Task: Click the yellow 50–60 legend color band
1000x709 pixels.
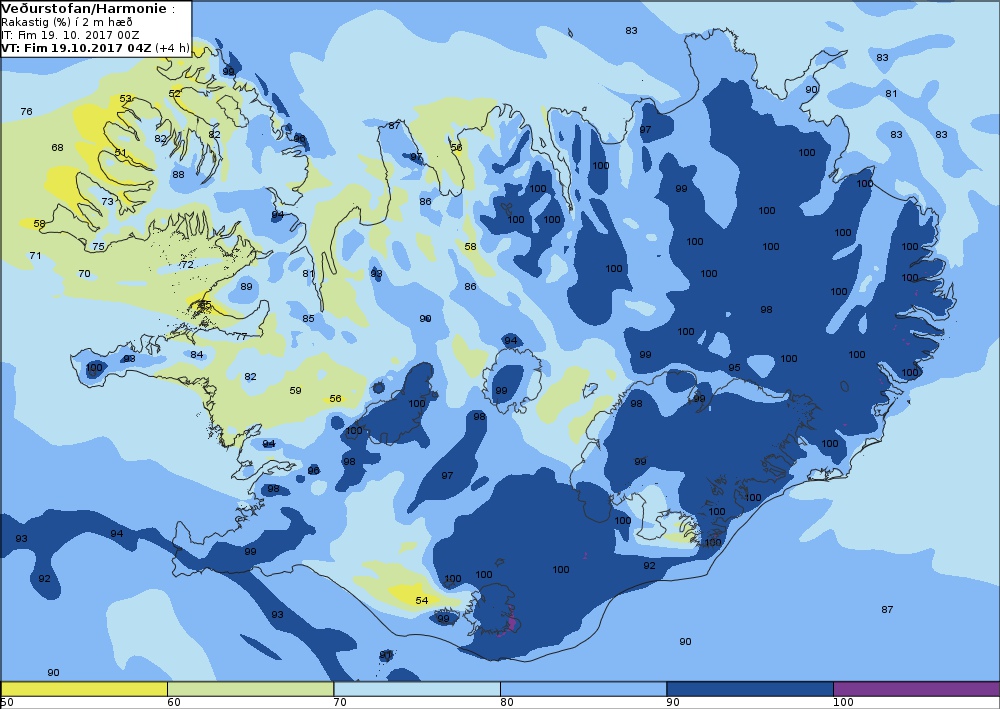Action: coord(84,689)
